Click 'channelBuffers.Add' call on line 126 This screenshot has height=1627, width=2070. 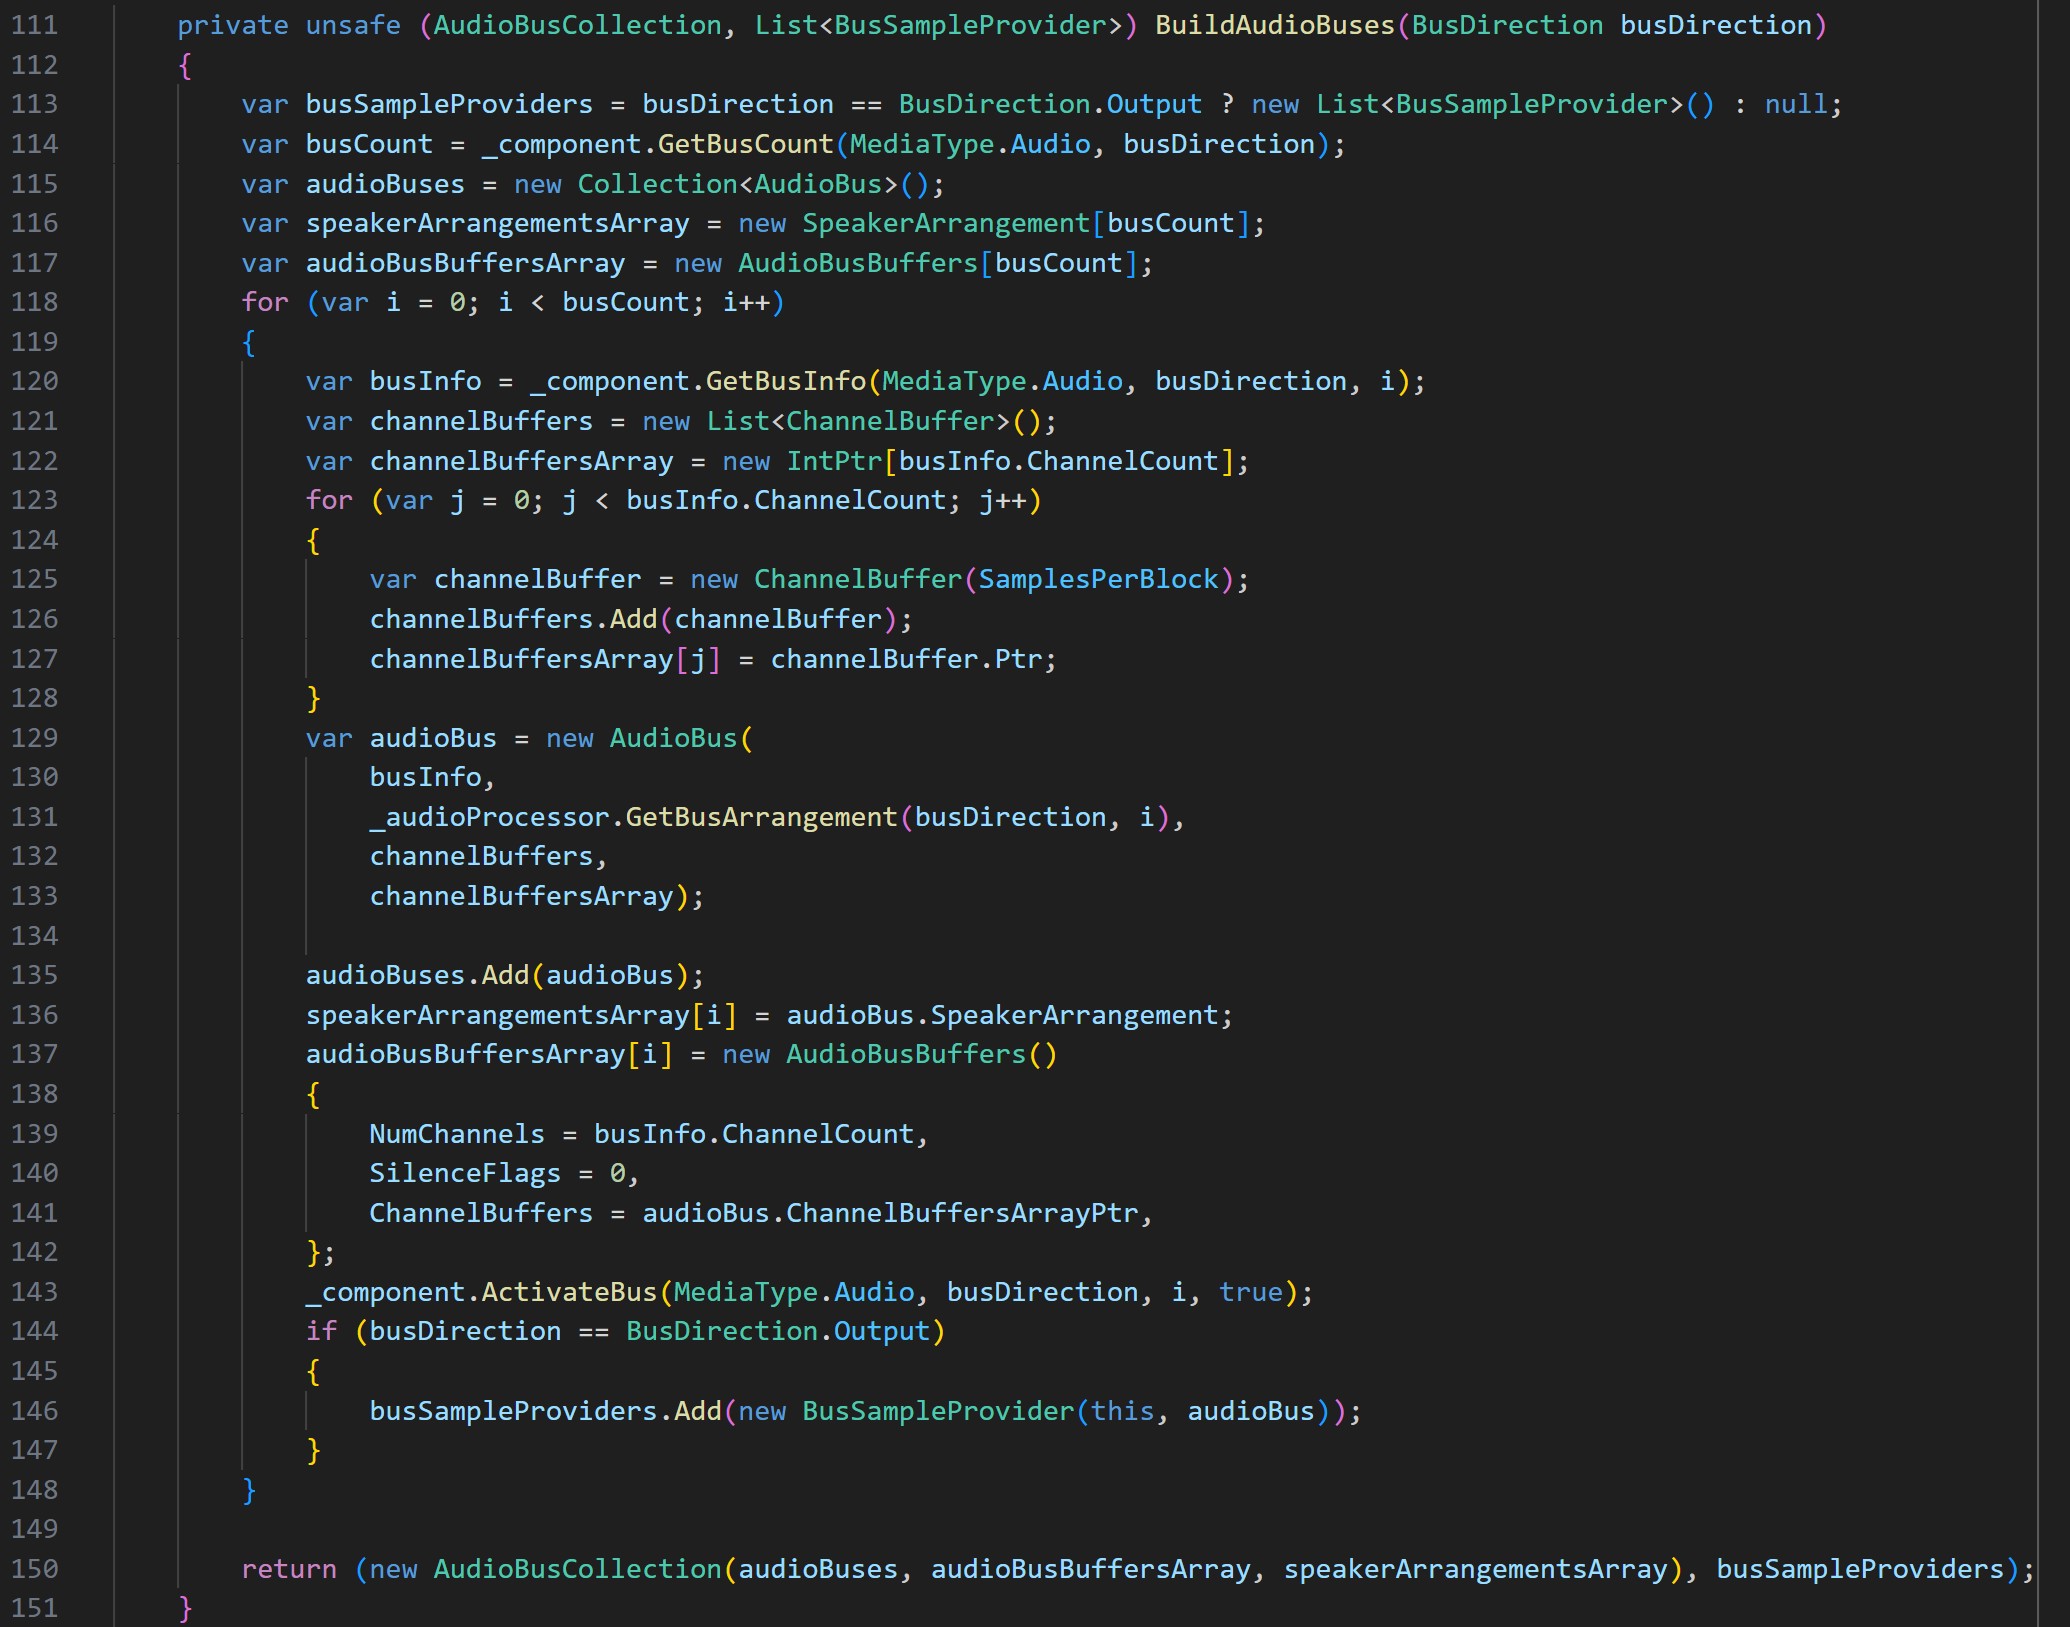(513, 619)
